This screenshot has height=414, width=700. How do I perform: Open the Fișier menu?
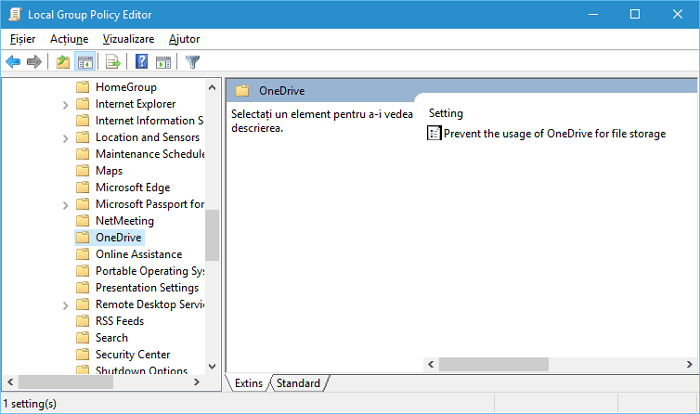[23, 39]
